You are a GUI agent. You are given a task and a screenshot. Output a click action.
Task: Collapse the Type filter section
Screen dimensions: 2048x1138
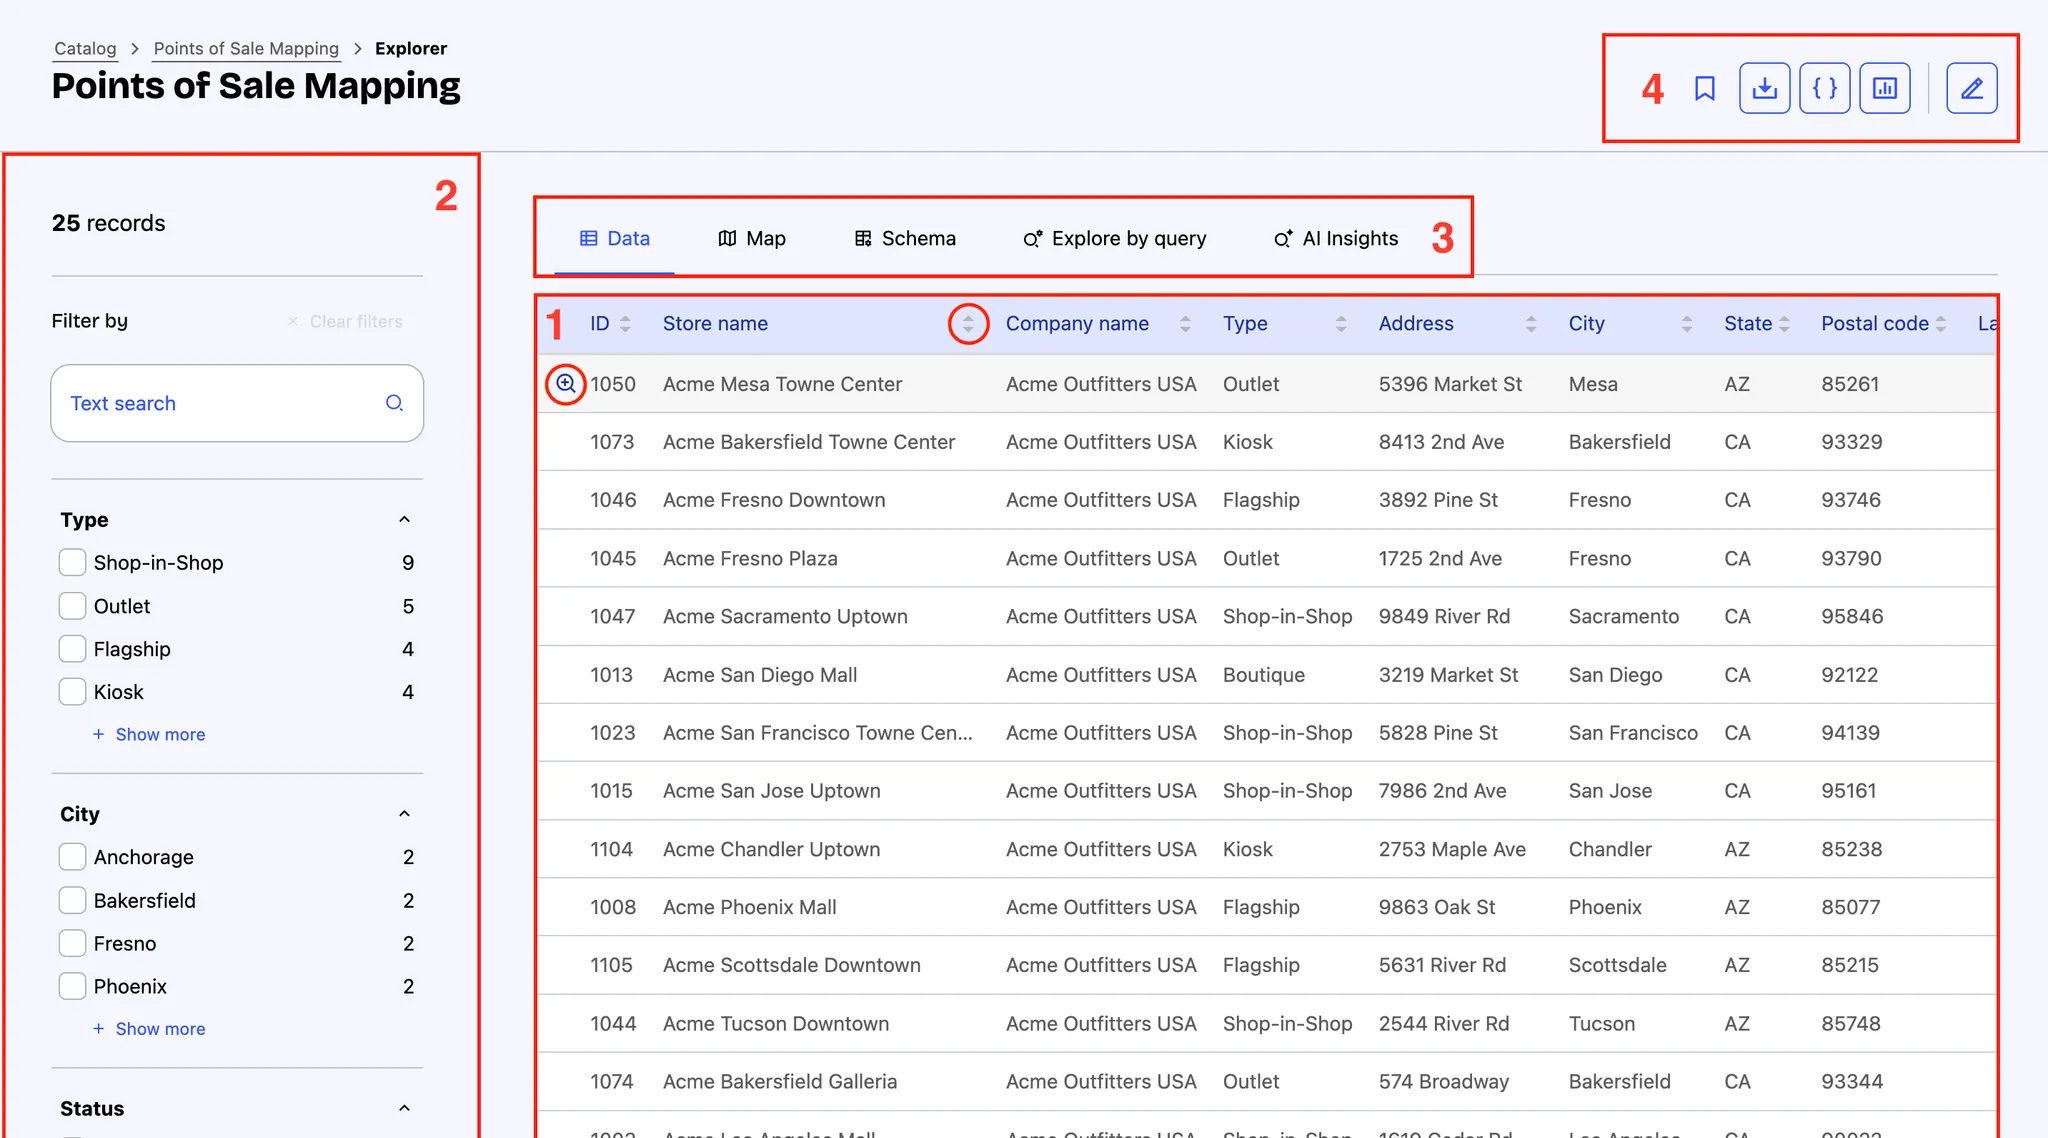pyautogui.click(x=404, y=519)
